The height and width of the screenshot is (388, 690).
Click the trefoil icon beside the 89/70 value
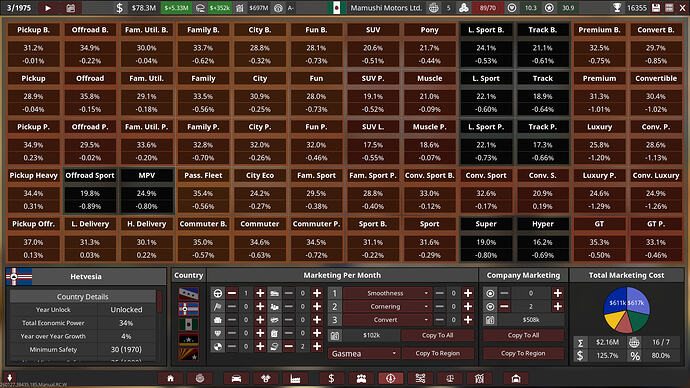[x=464, y=8]
